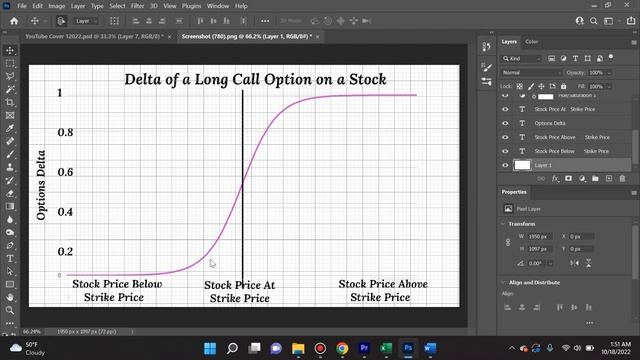Open the Kind filter dropdown
640x360 pixels.
click(x=522, y=59)
